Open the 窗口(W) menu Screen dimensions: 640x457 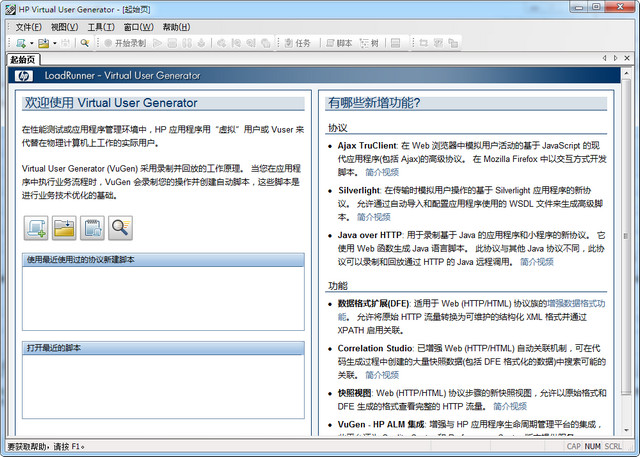pyautogui.click(x=138, y=27)
